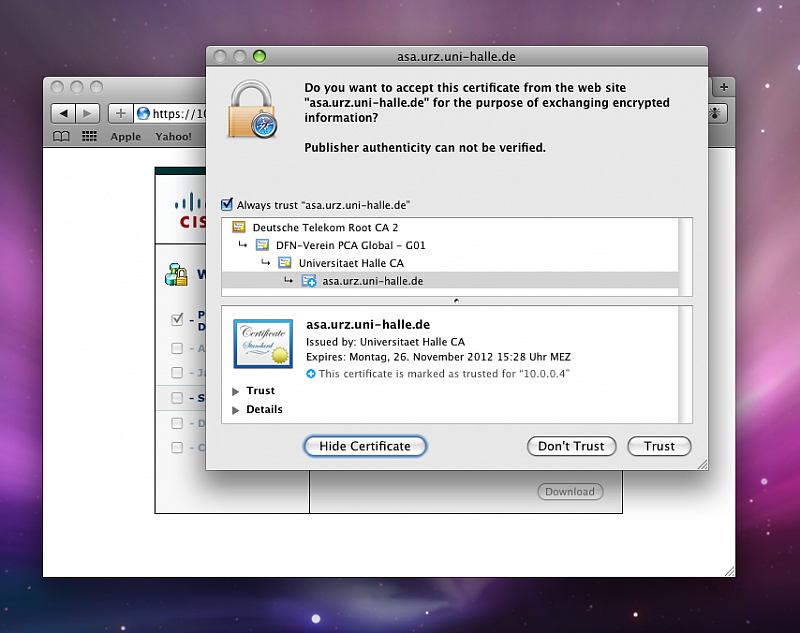Open a new tab with Safari's plus button

(723, 87)
